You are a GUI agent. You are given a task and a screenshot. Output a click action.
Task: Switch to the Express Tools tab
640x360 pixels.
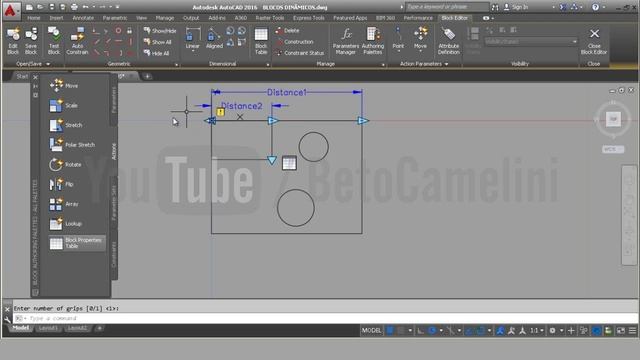pos(309,18)
